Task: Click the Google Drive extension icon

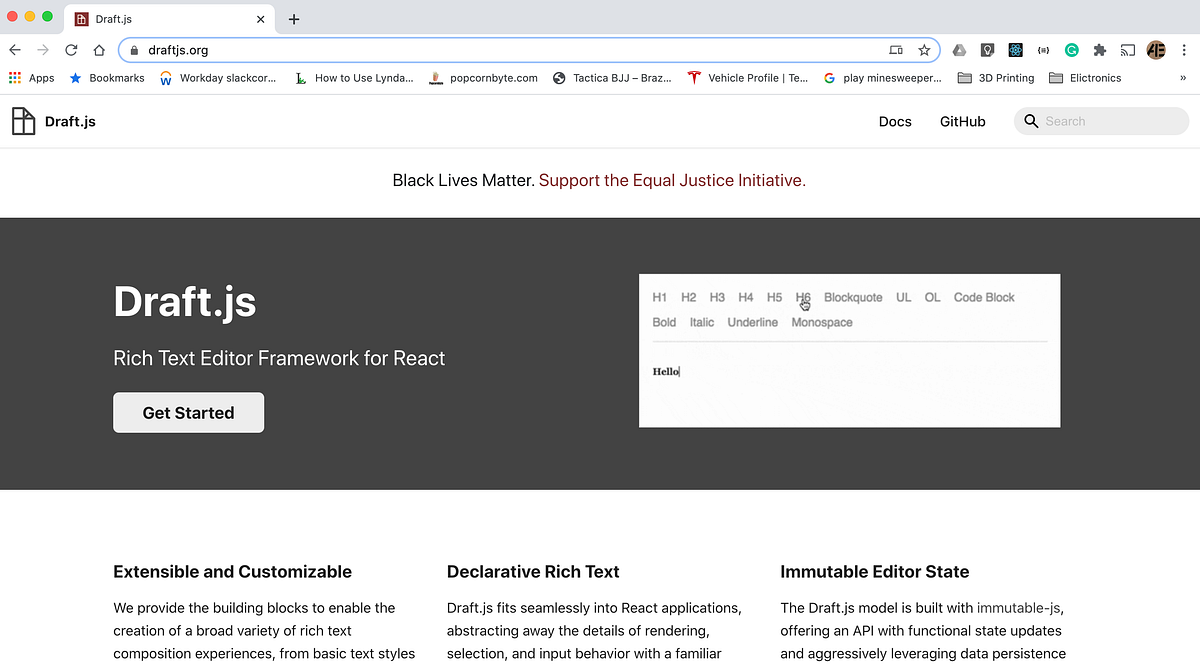Action: pyautogui.click(x=958, y=50)
